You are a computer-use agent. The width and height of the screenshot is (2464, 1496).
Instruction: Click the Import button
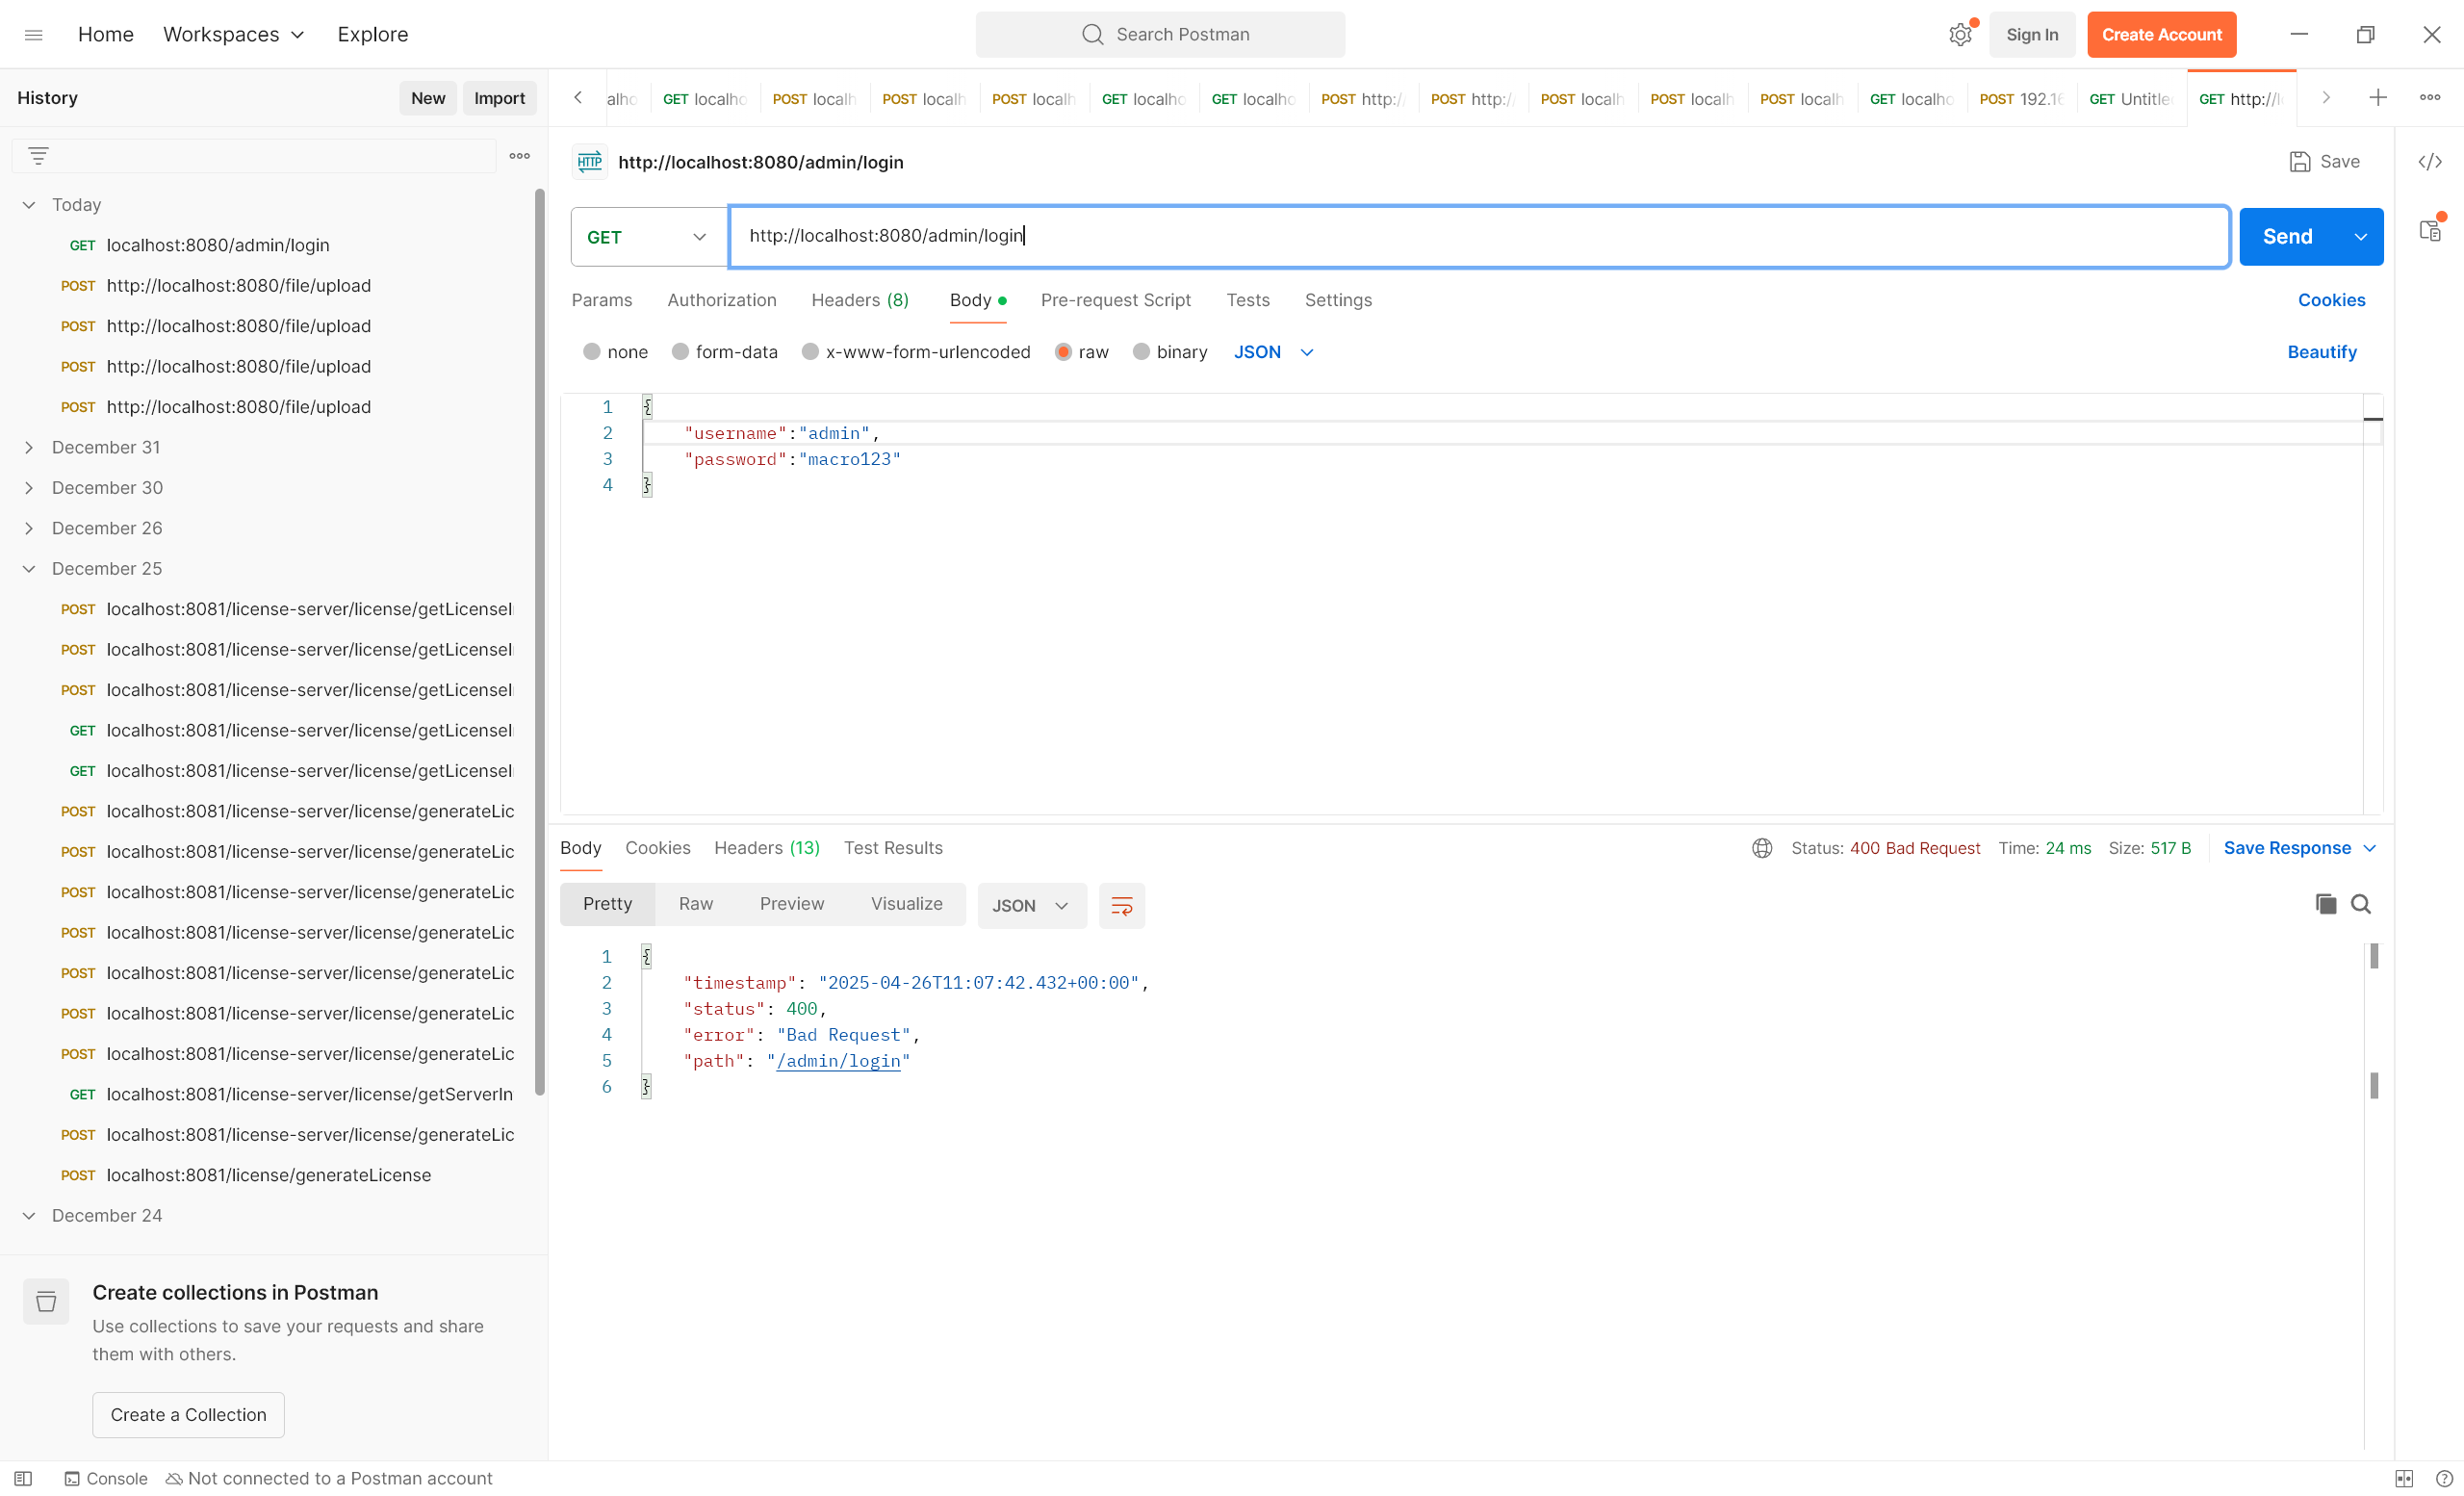pyautogui.click(x=499, y=98)
